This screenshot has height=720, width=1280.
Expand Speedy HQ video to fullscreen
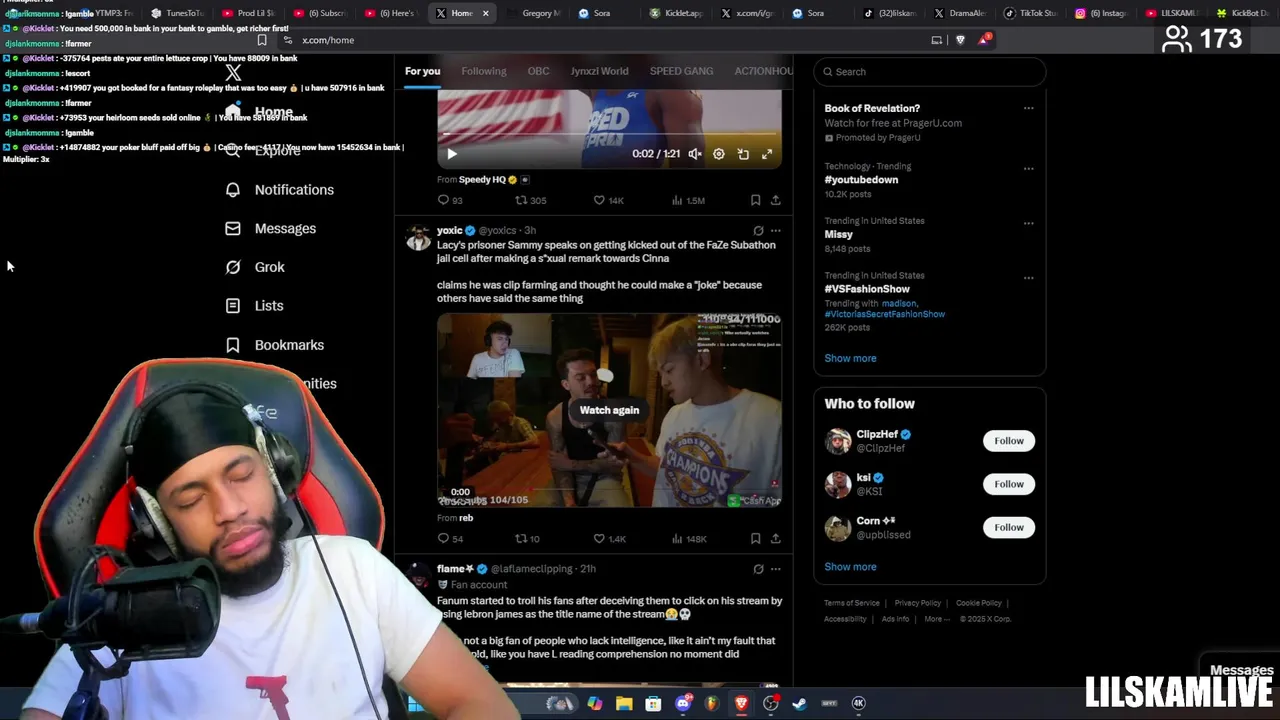point(767,154)
